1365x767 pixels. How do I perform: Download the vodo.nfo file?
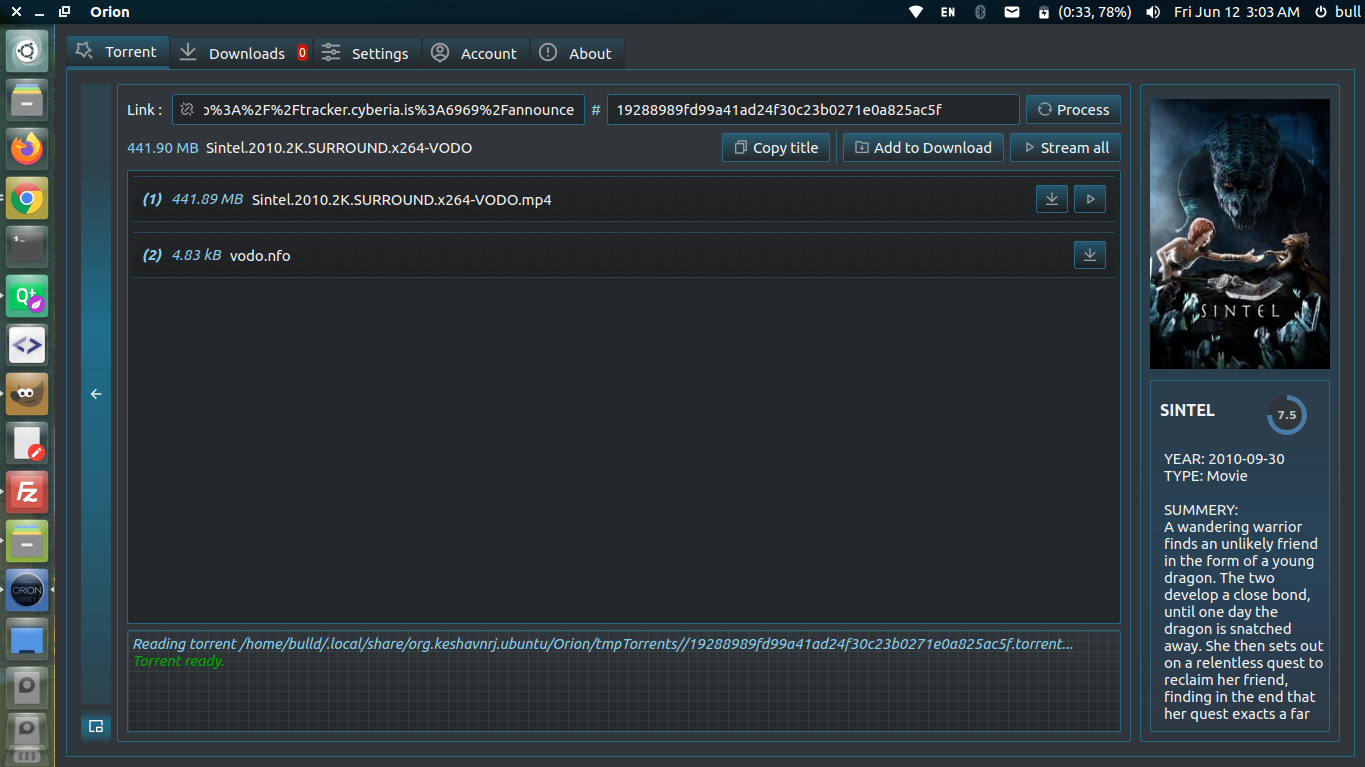tap(1089, 255)
